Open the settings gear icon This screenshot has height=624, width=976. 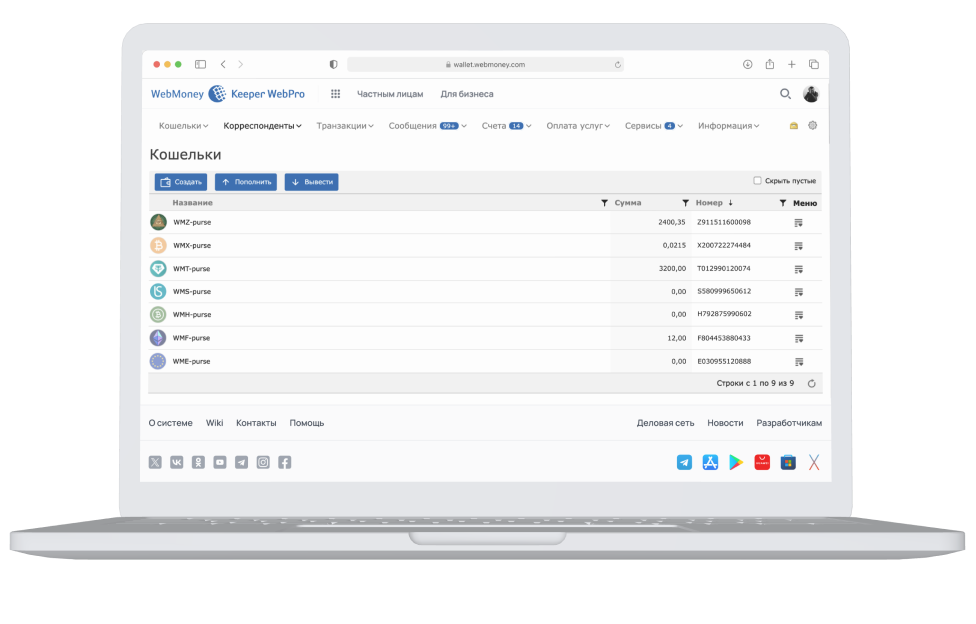812,126
